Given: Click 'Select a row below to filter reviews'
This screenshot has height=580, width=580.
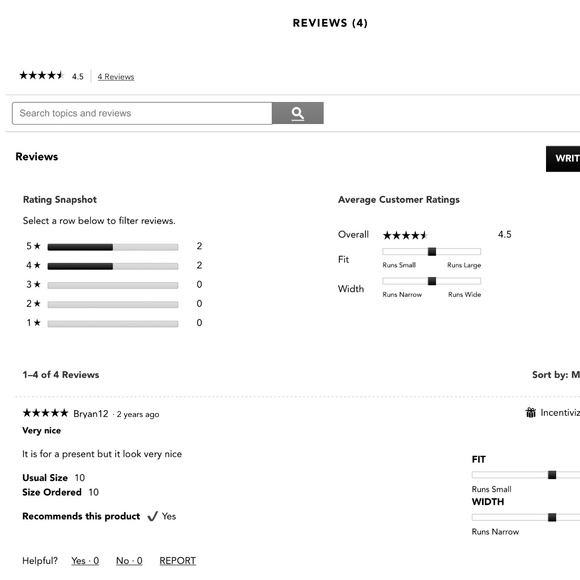Looking at the screenshot, I should 99,221.
